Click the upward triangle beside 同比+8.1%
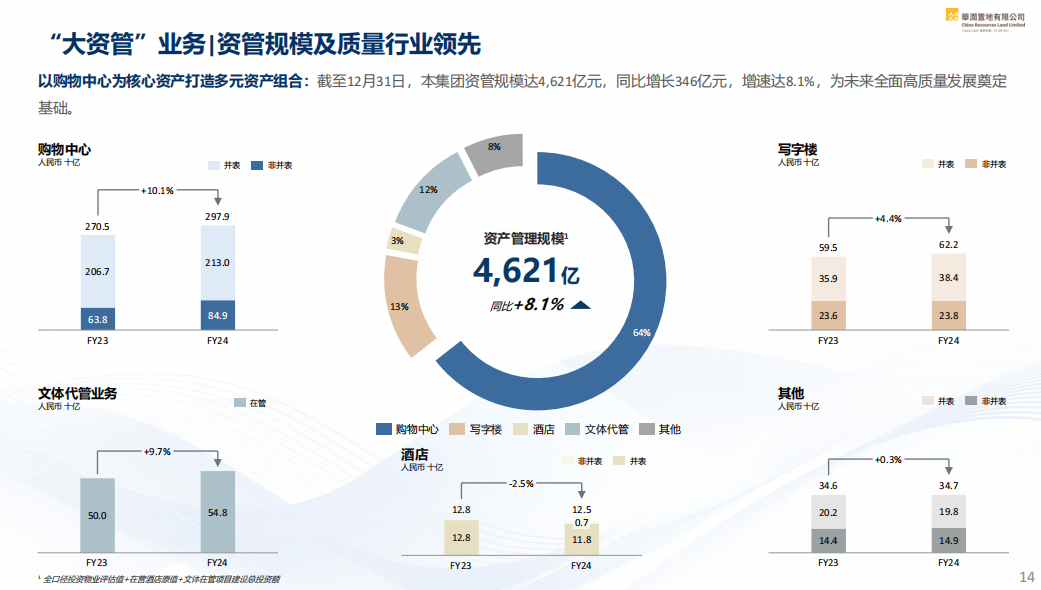Screen dimensions: 1041x590 click(582, 306)
